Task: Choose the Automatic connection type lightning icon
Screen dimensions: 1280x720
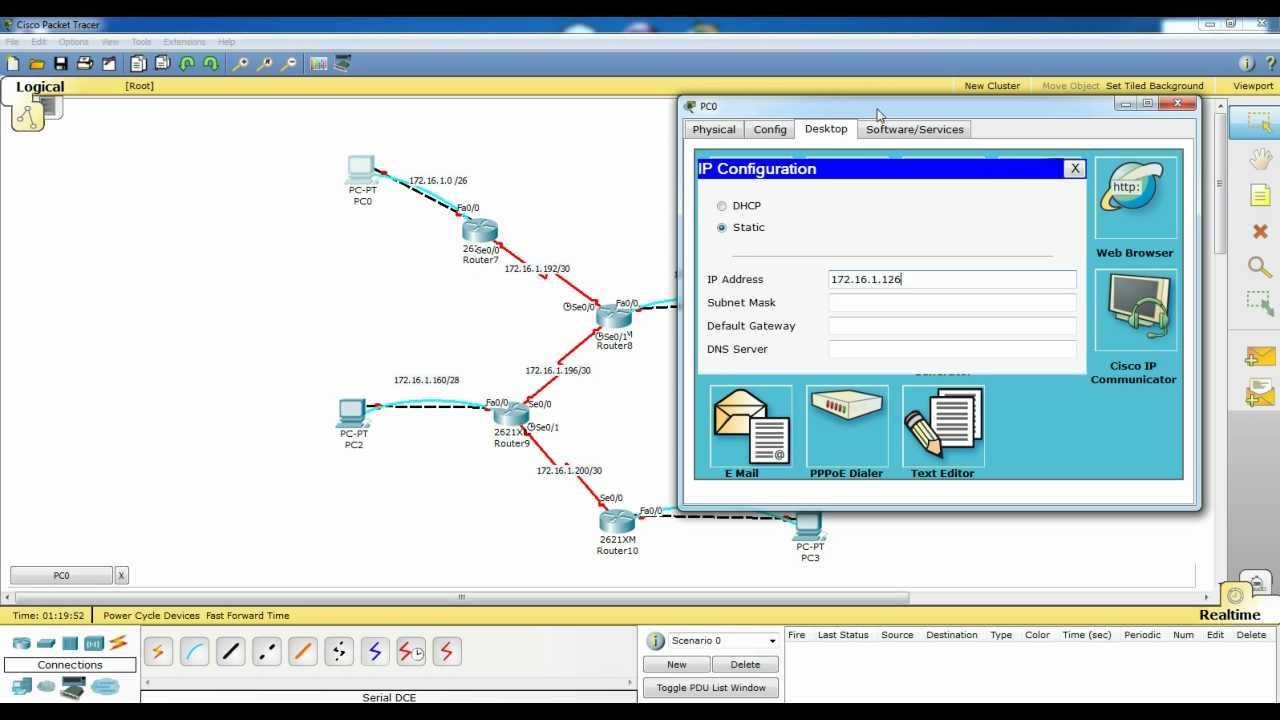Action: (158, 652)
